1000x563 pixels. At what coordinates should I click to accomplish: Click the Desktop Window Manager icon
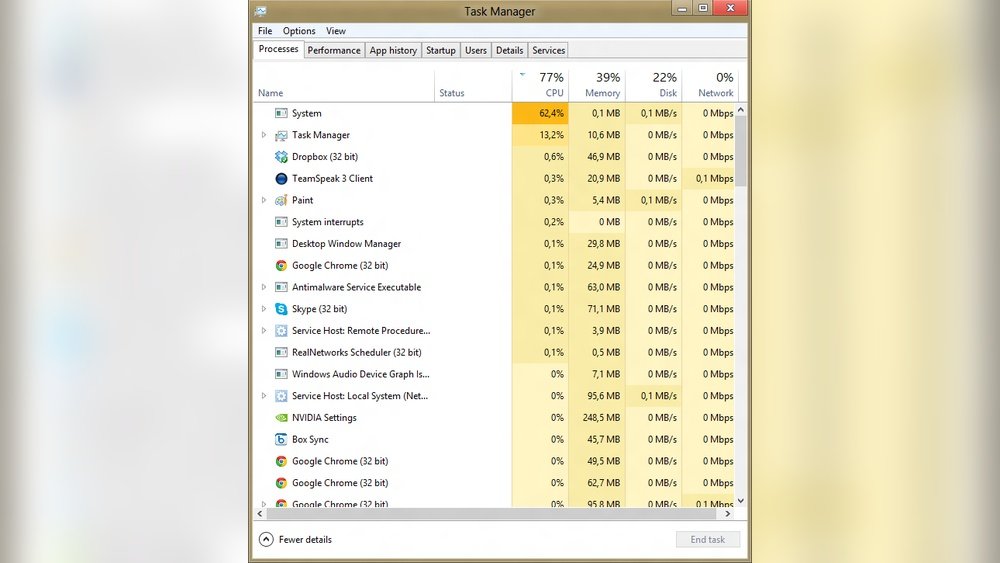click(281, 244)
